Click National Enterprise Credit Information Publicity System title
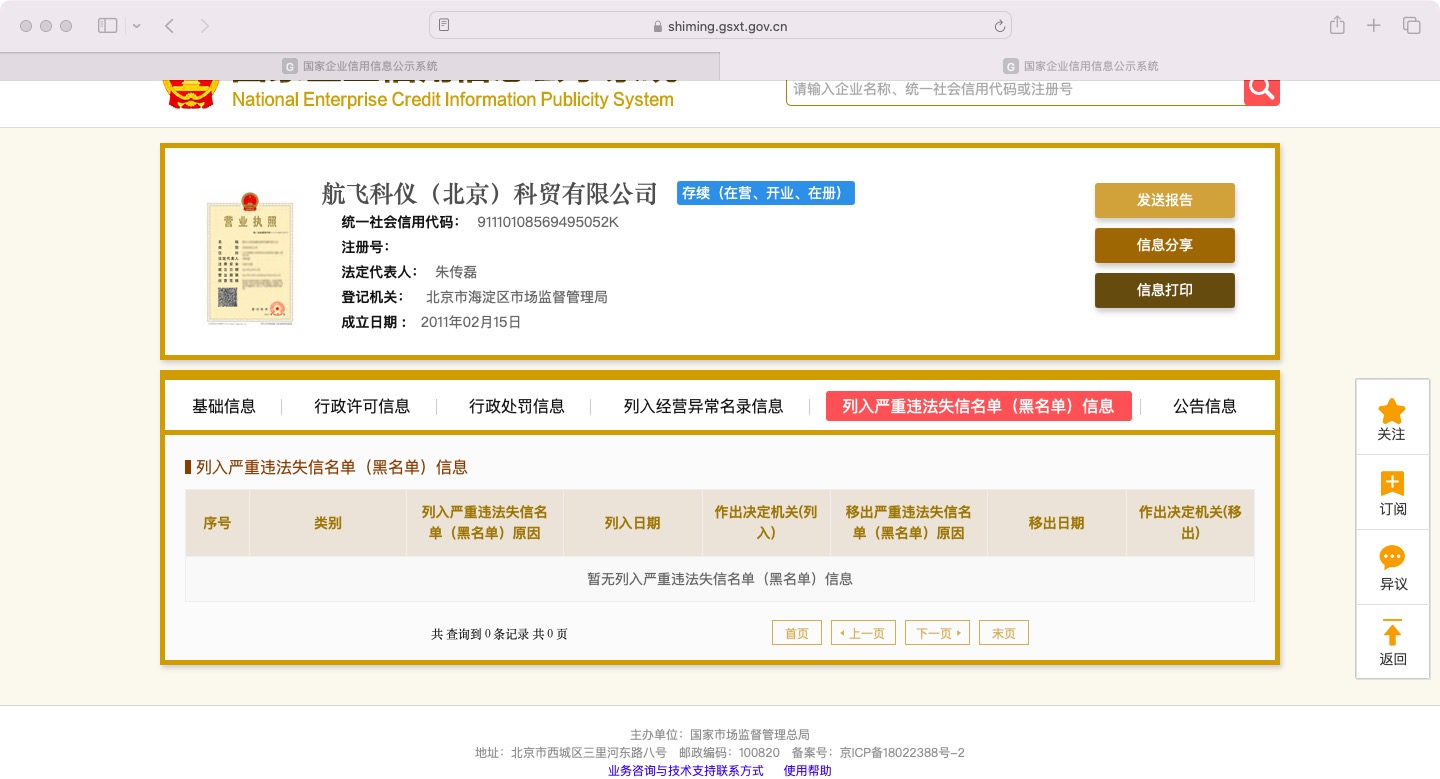 [453, 99]
